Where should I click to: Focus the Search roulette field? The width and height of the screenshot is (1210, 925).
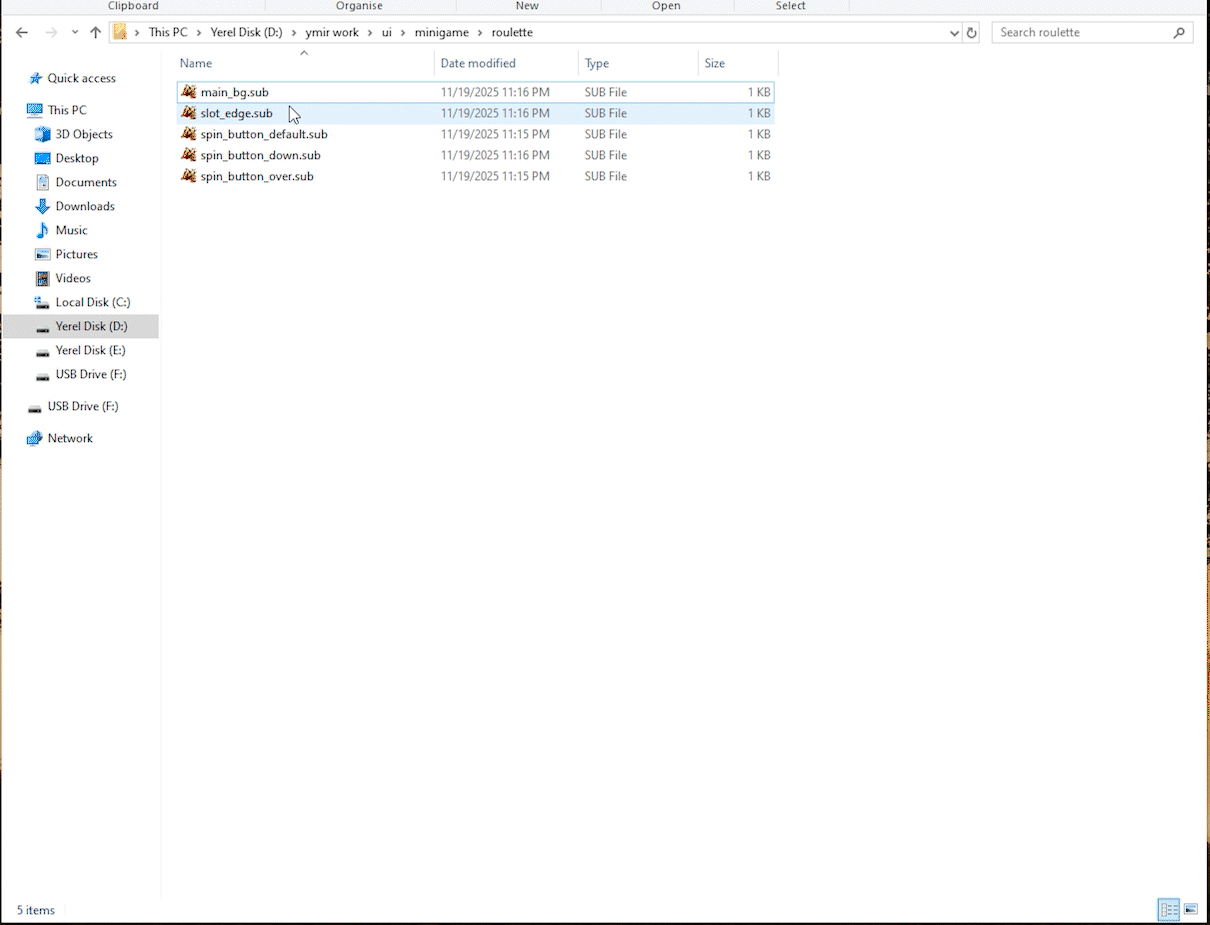pos(1084,32)
